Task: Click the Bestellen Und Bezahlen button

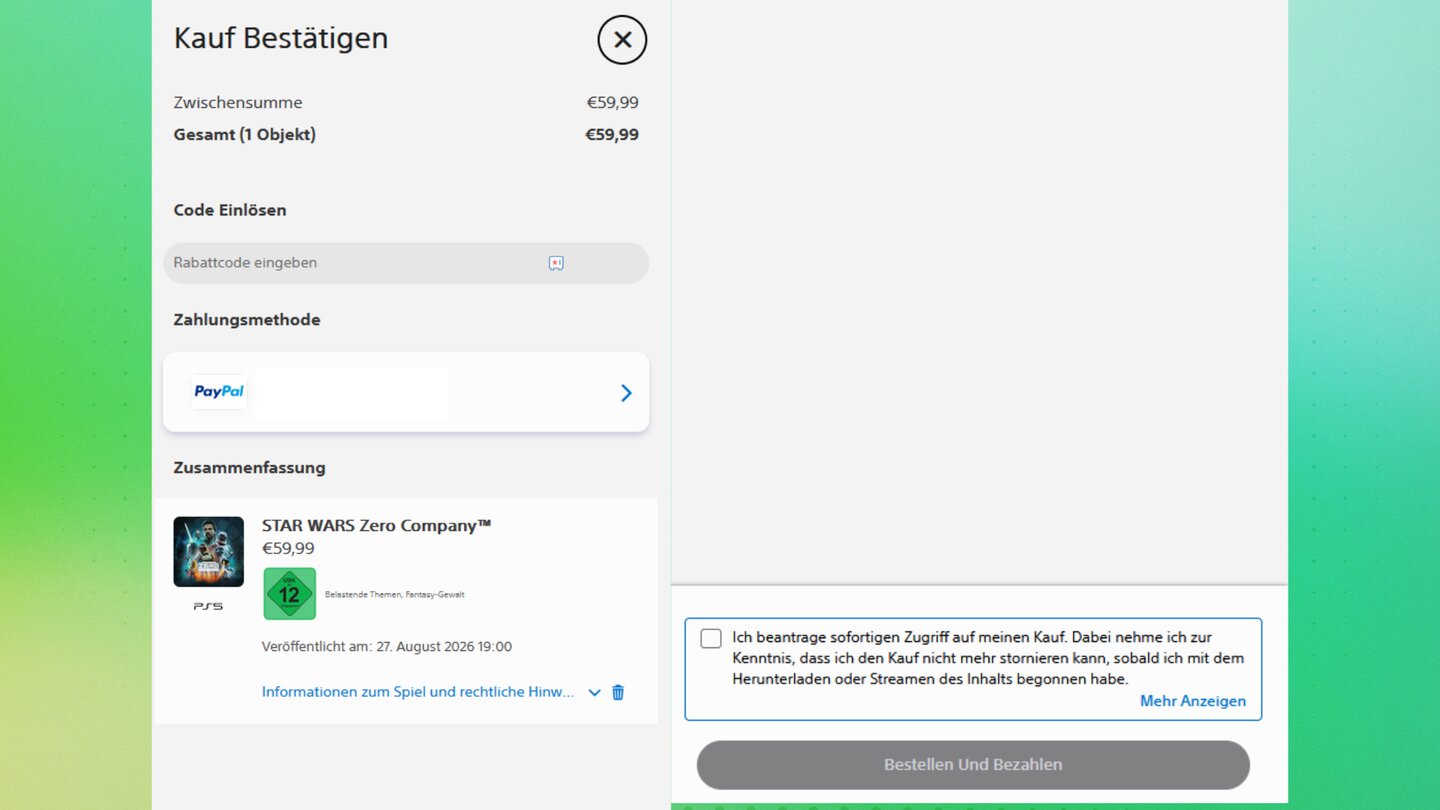Action: [973, 765]
